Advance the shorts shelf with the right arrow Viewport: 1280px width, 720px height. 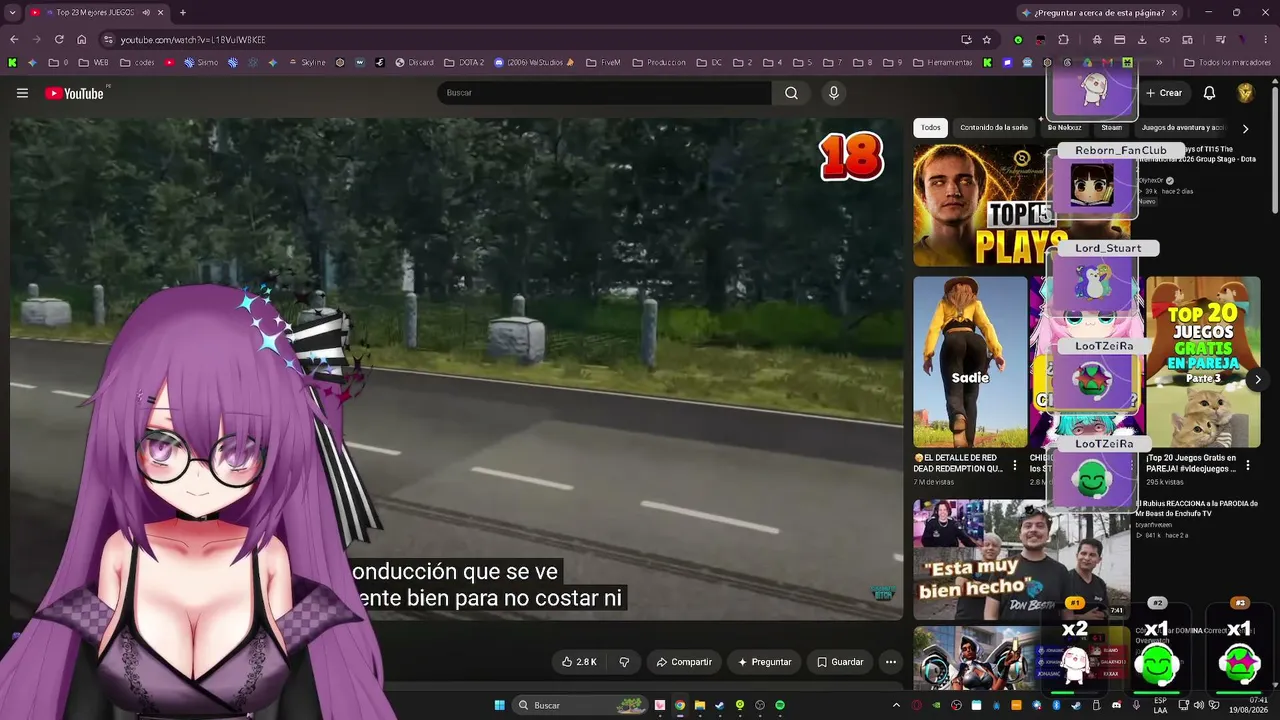(1258, 380)
